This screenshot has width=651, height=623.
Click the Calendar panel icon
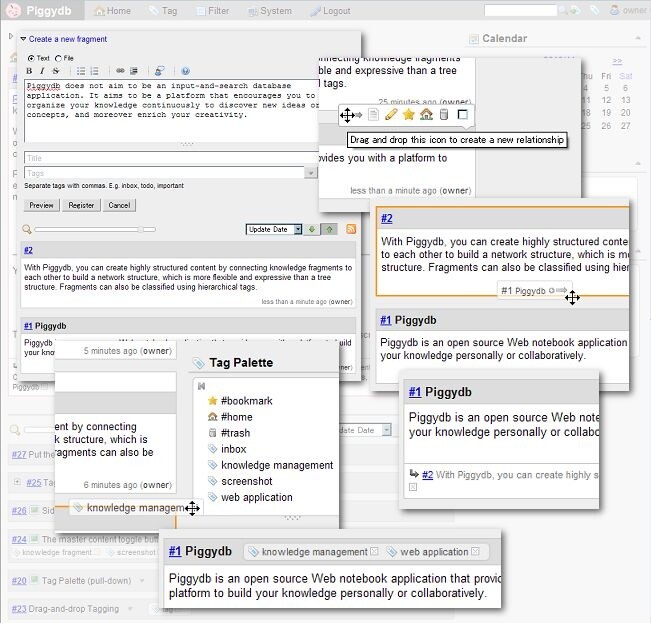(473, 39)
